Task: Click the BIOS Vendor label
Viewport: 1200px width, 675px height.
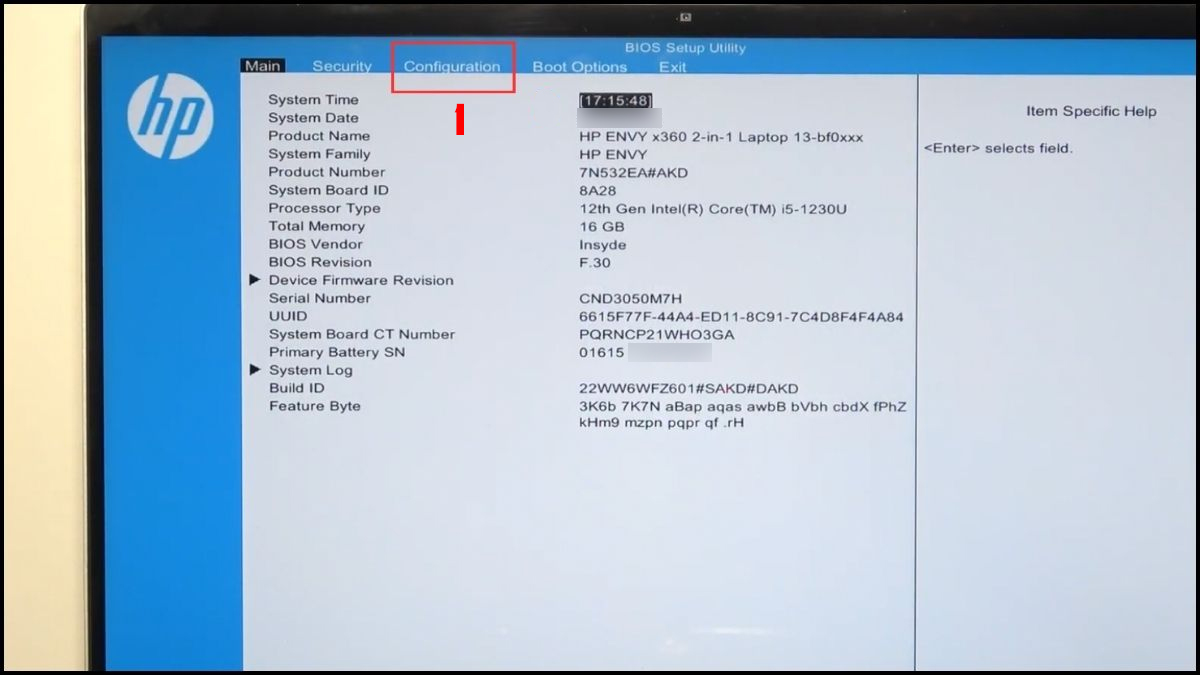Action: [x=315, y=244]
